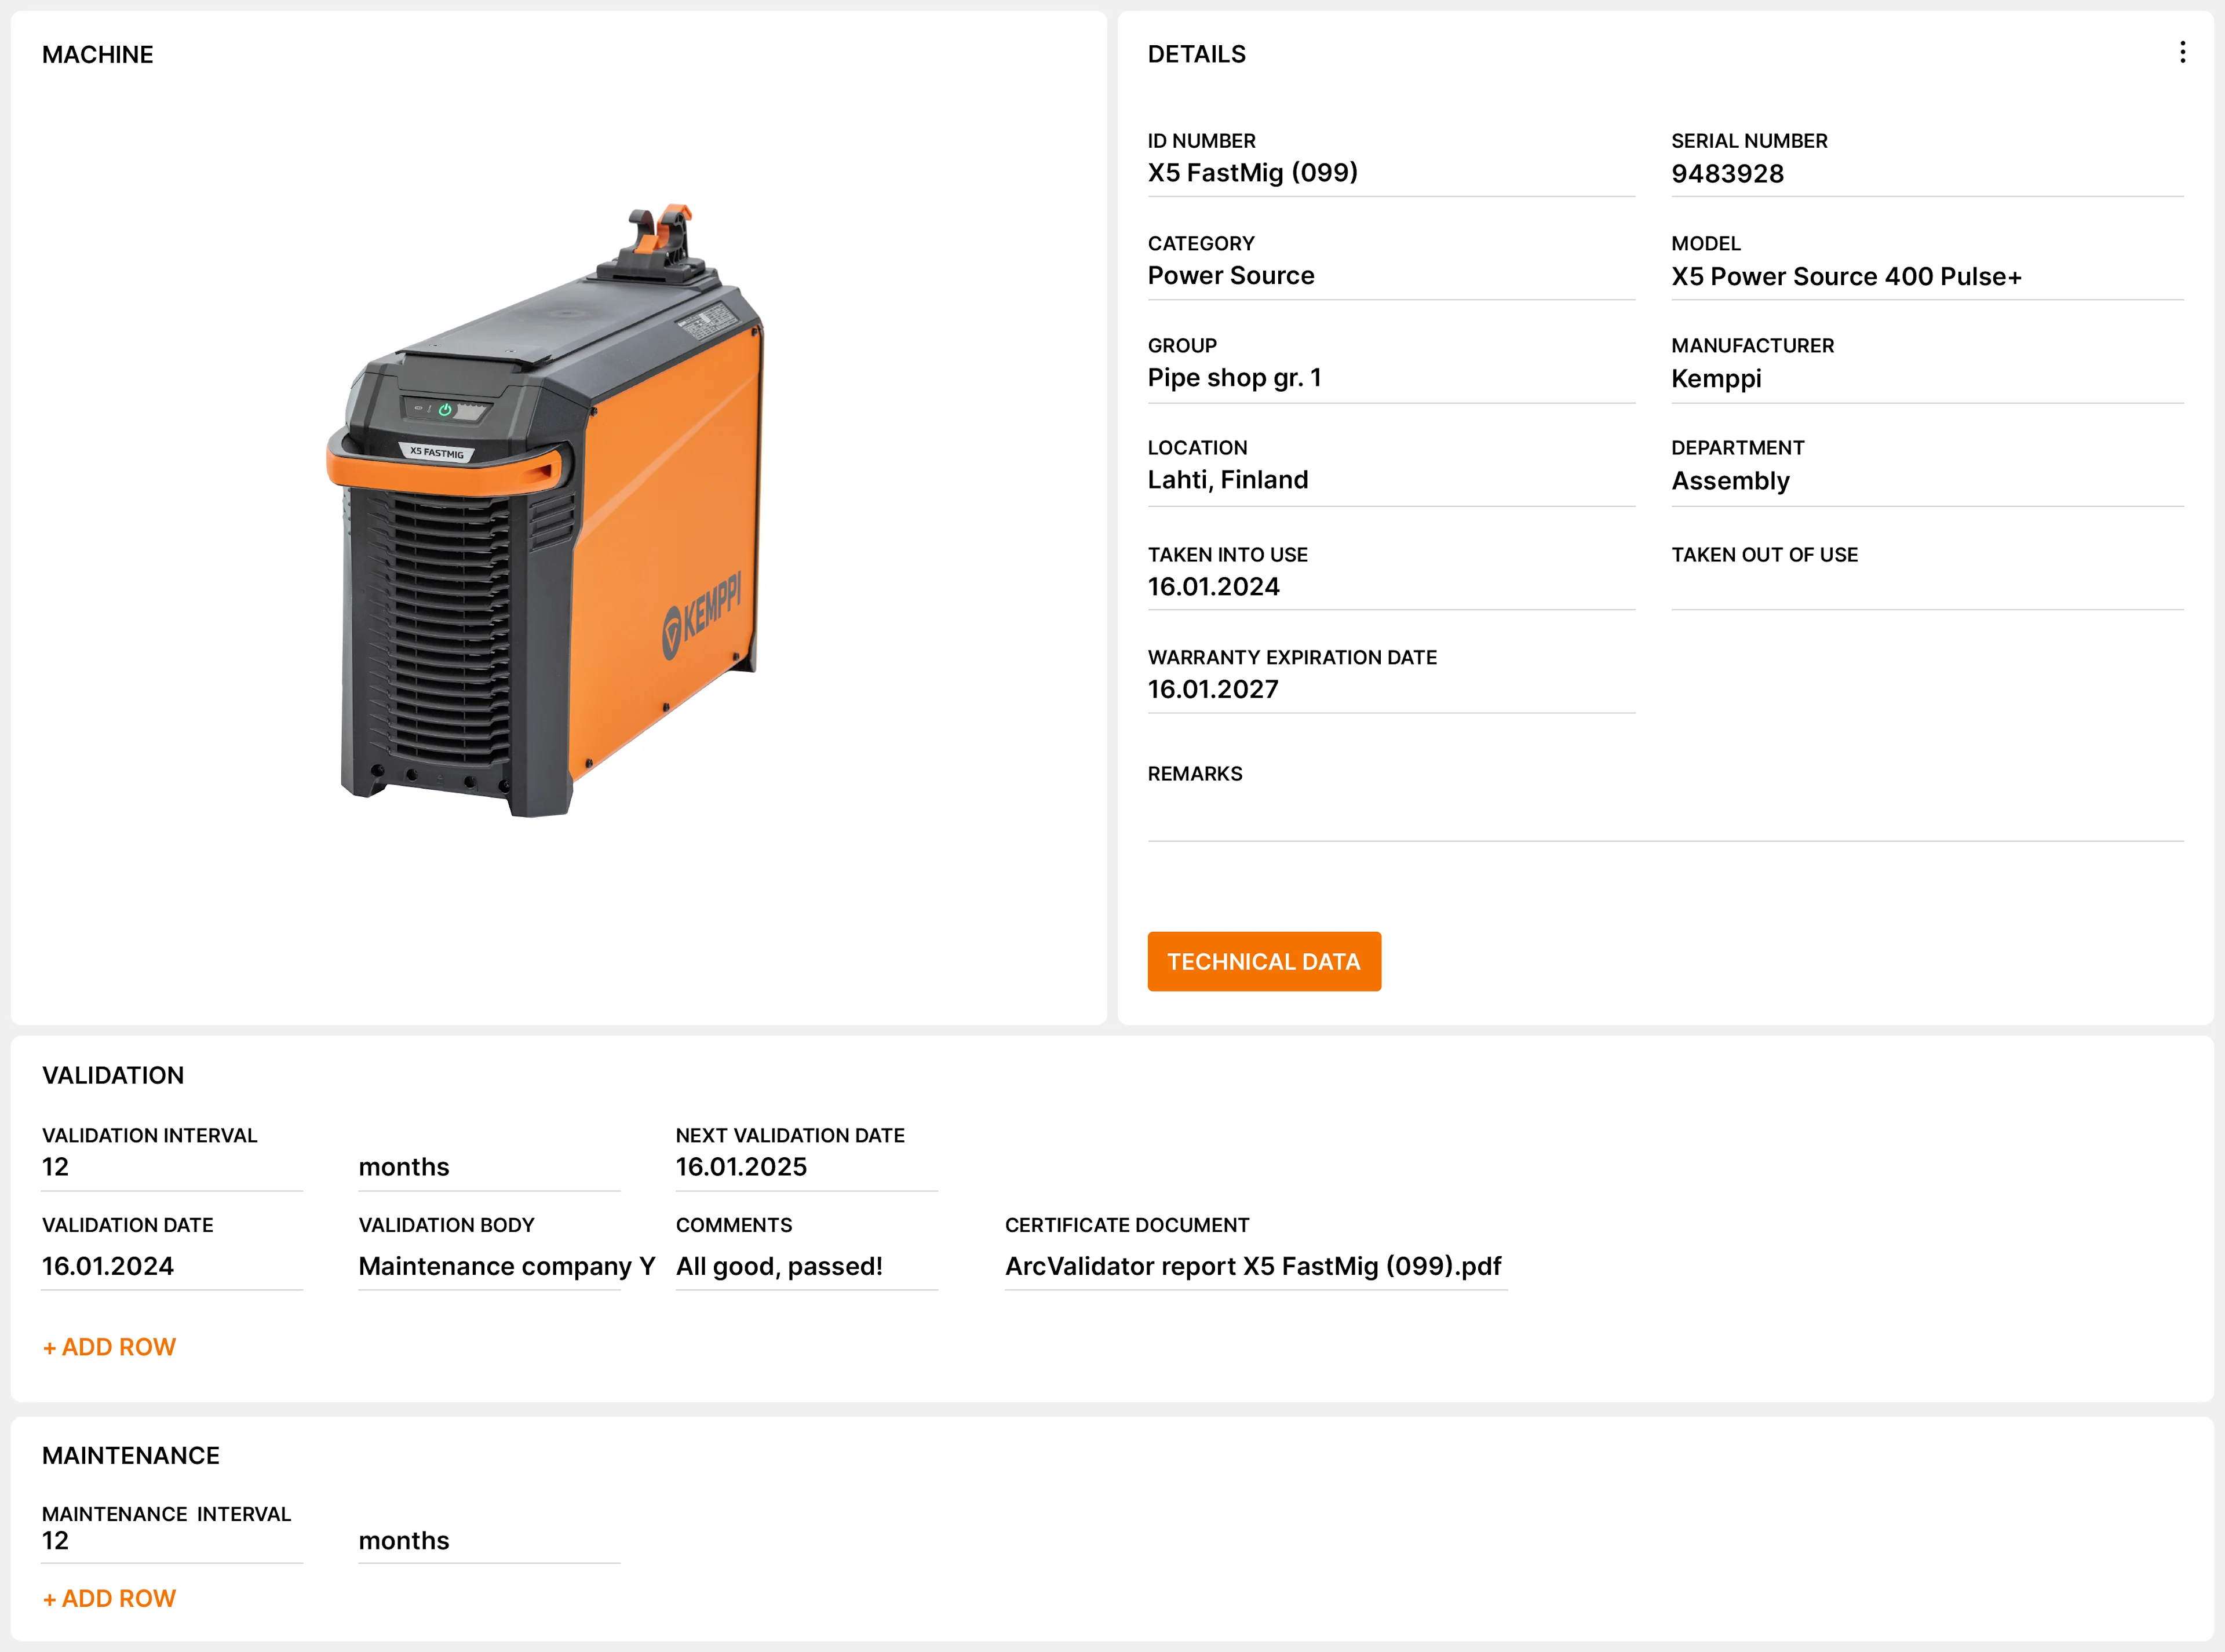Click the MAINTENANCE section heading

pyautogui.click(x=131, y=1455)
